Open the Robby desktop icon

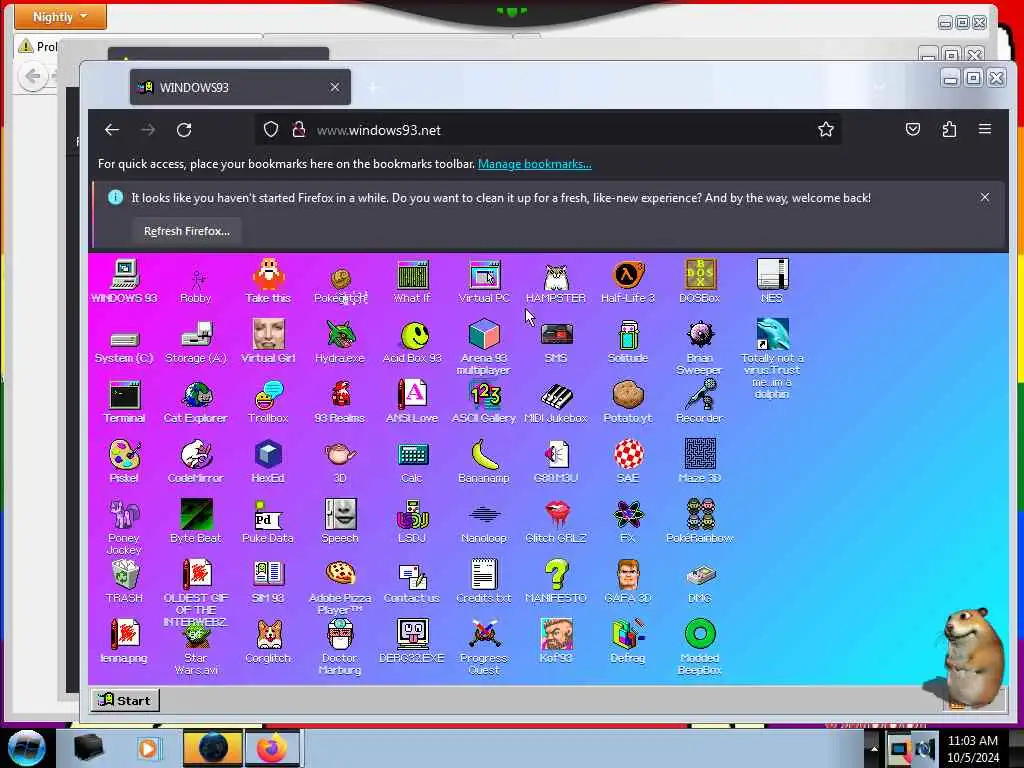point(196,282)
